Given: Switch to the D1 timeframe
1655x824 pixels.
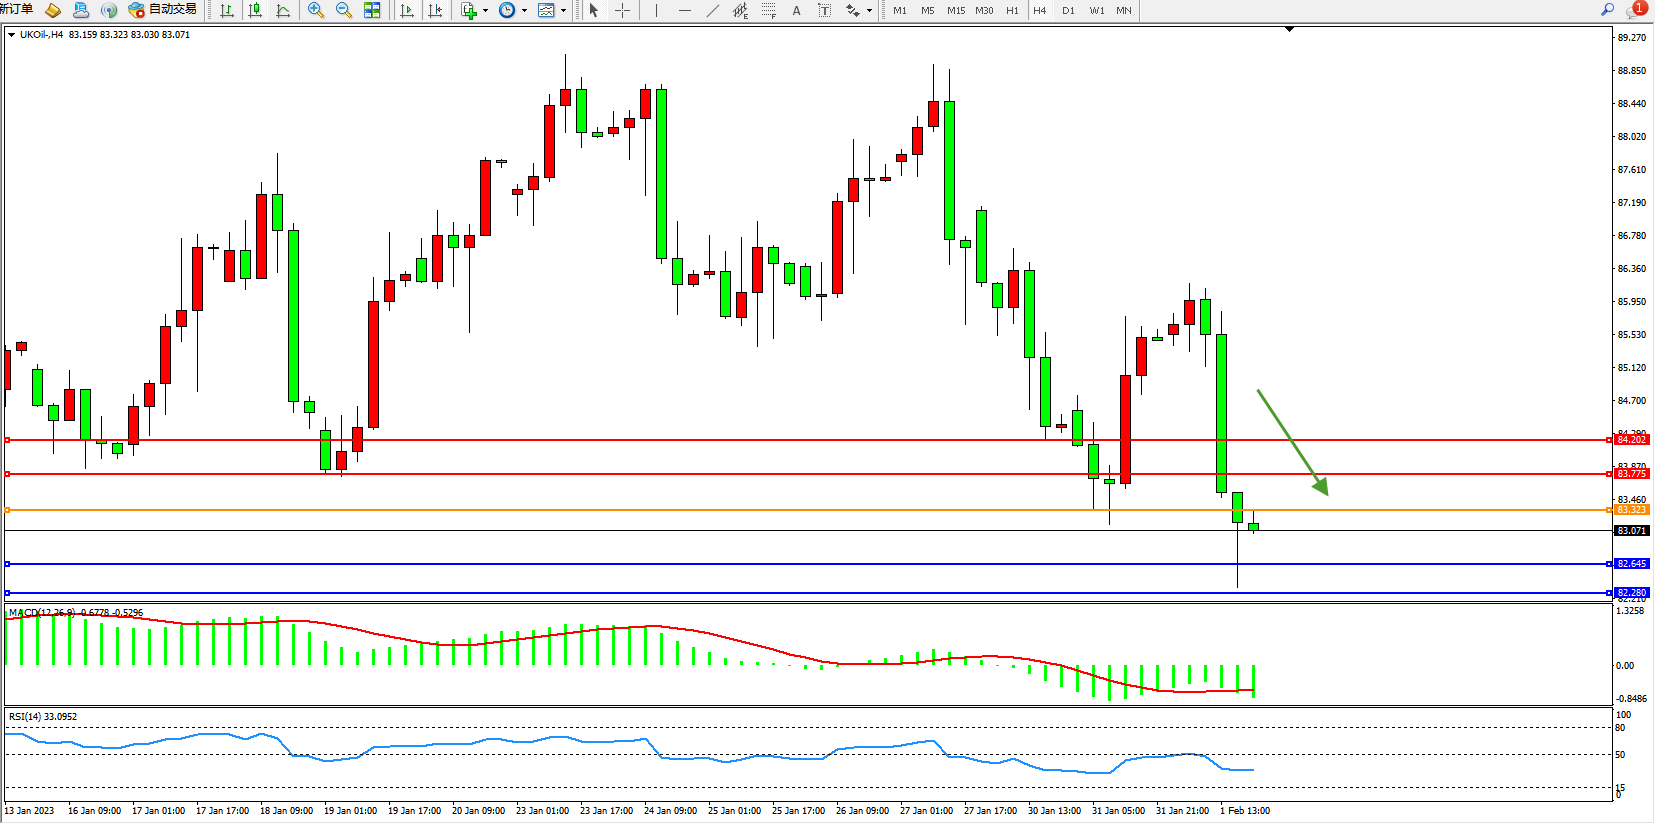Looking at the screenshot, I should pyautogui.click(x=1068, y=10).
